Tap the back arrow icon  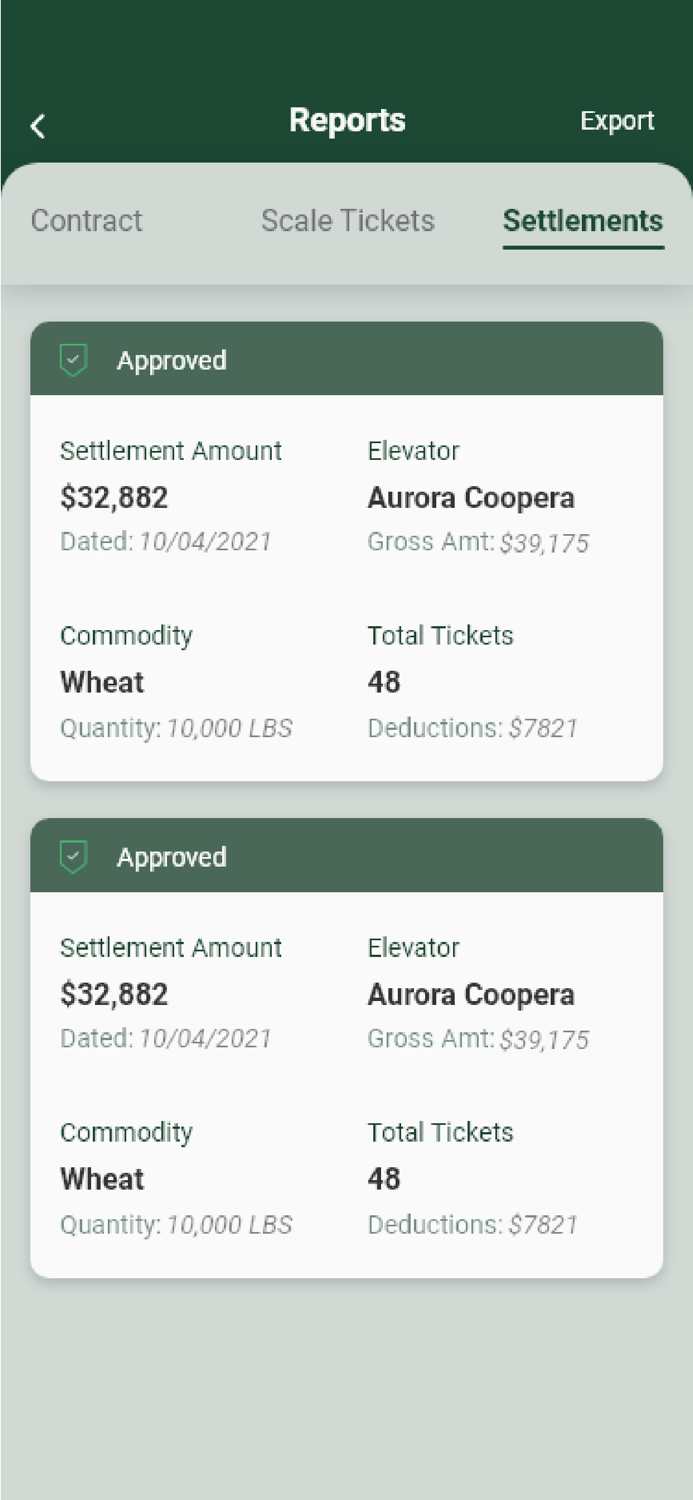pyautogui.click(x=38, y=126)
